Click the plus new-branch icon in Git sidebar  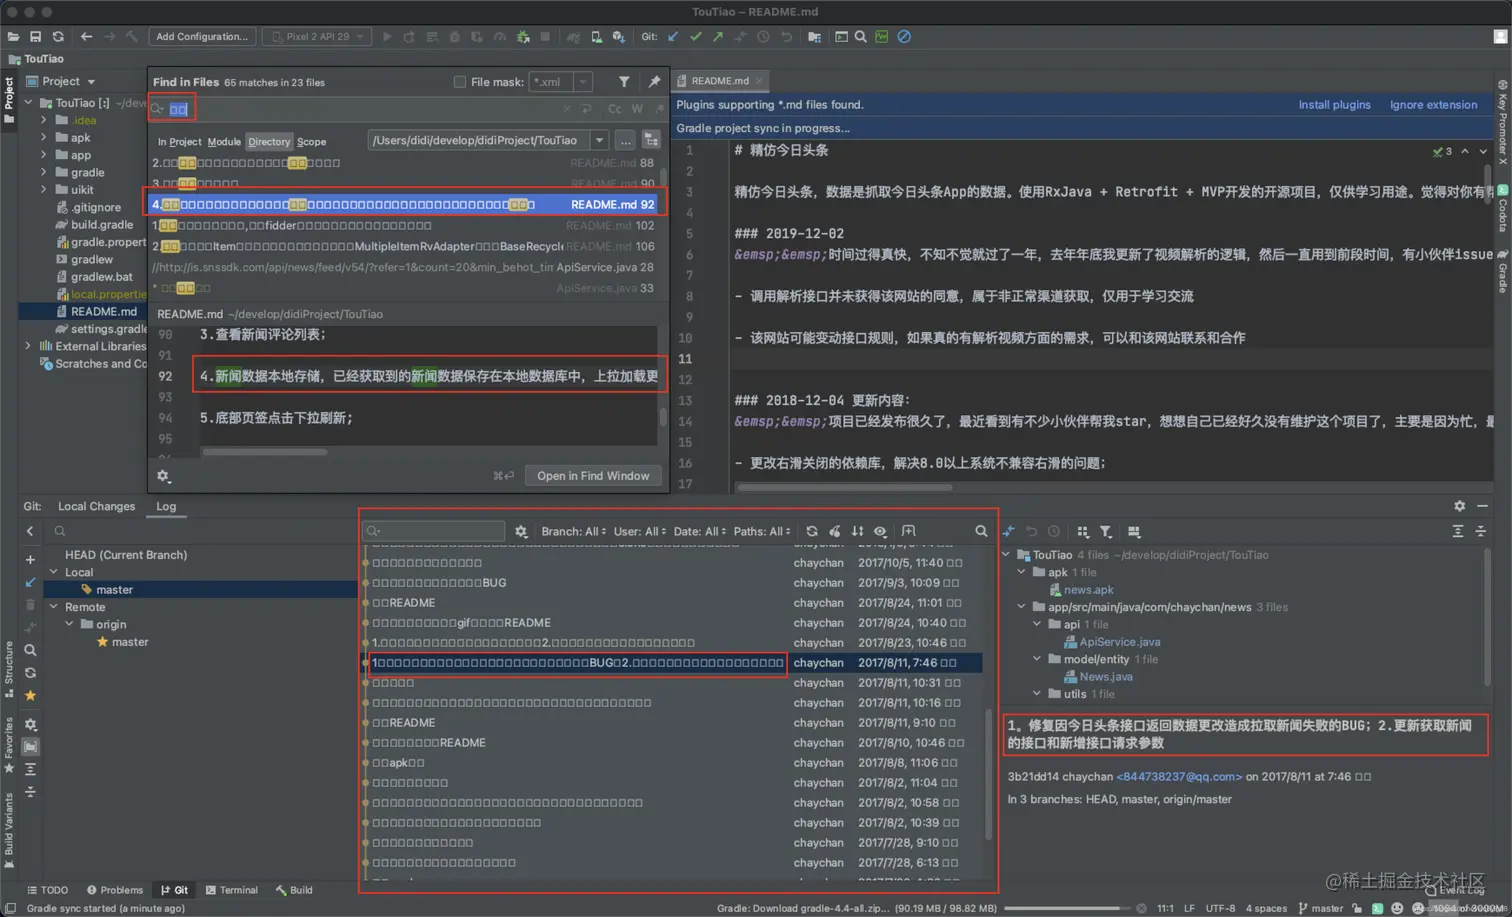tap(30, 560)
